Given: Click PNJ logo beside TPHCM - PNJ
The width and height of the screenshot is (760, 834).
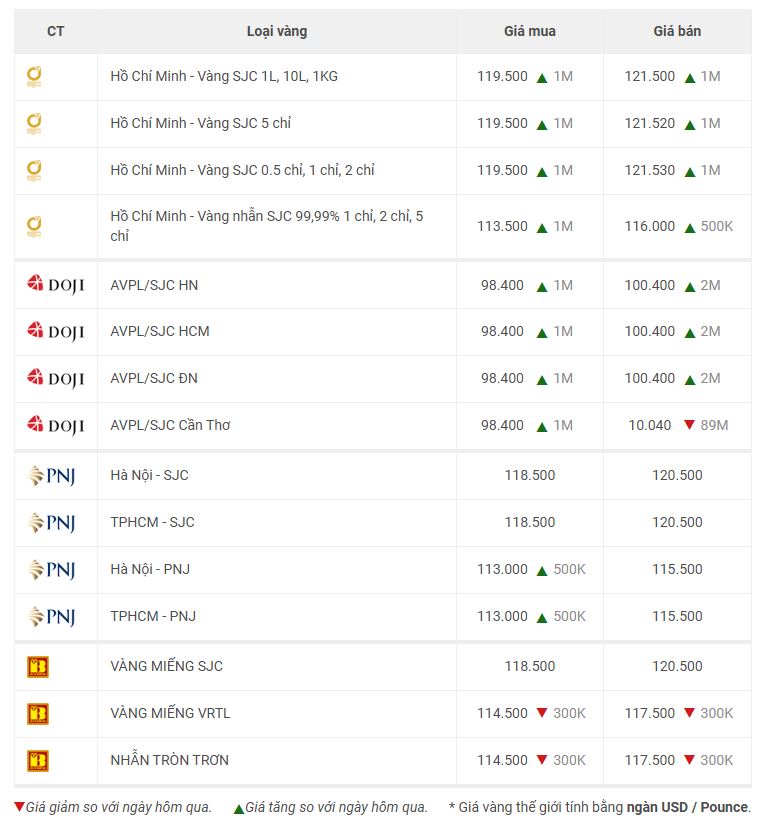Looking at the screenshot, I should (52, 616).
